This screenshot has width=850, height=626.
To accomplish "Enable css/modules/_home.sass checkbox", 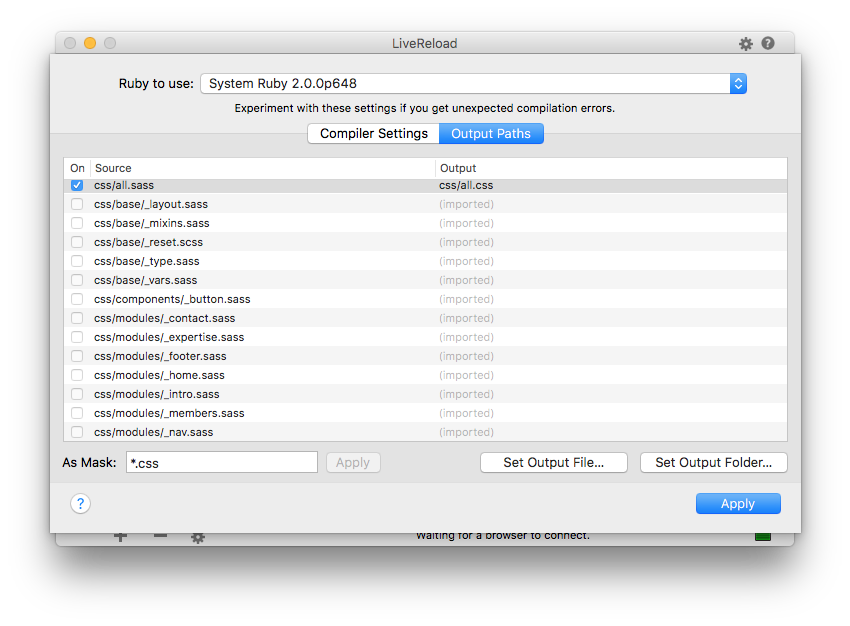I will 77,375.
